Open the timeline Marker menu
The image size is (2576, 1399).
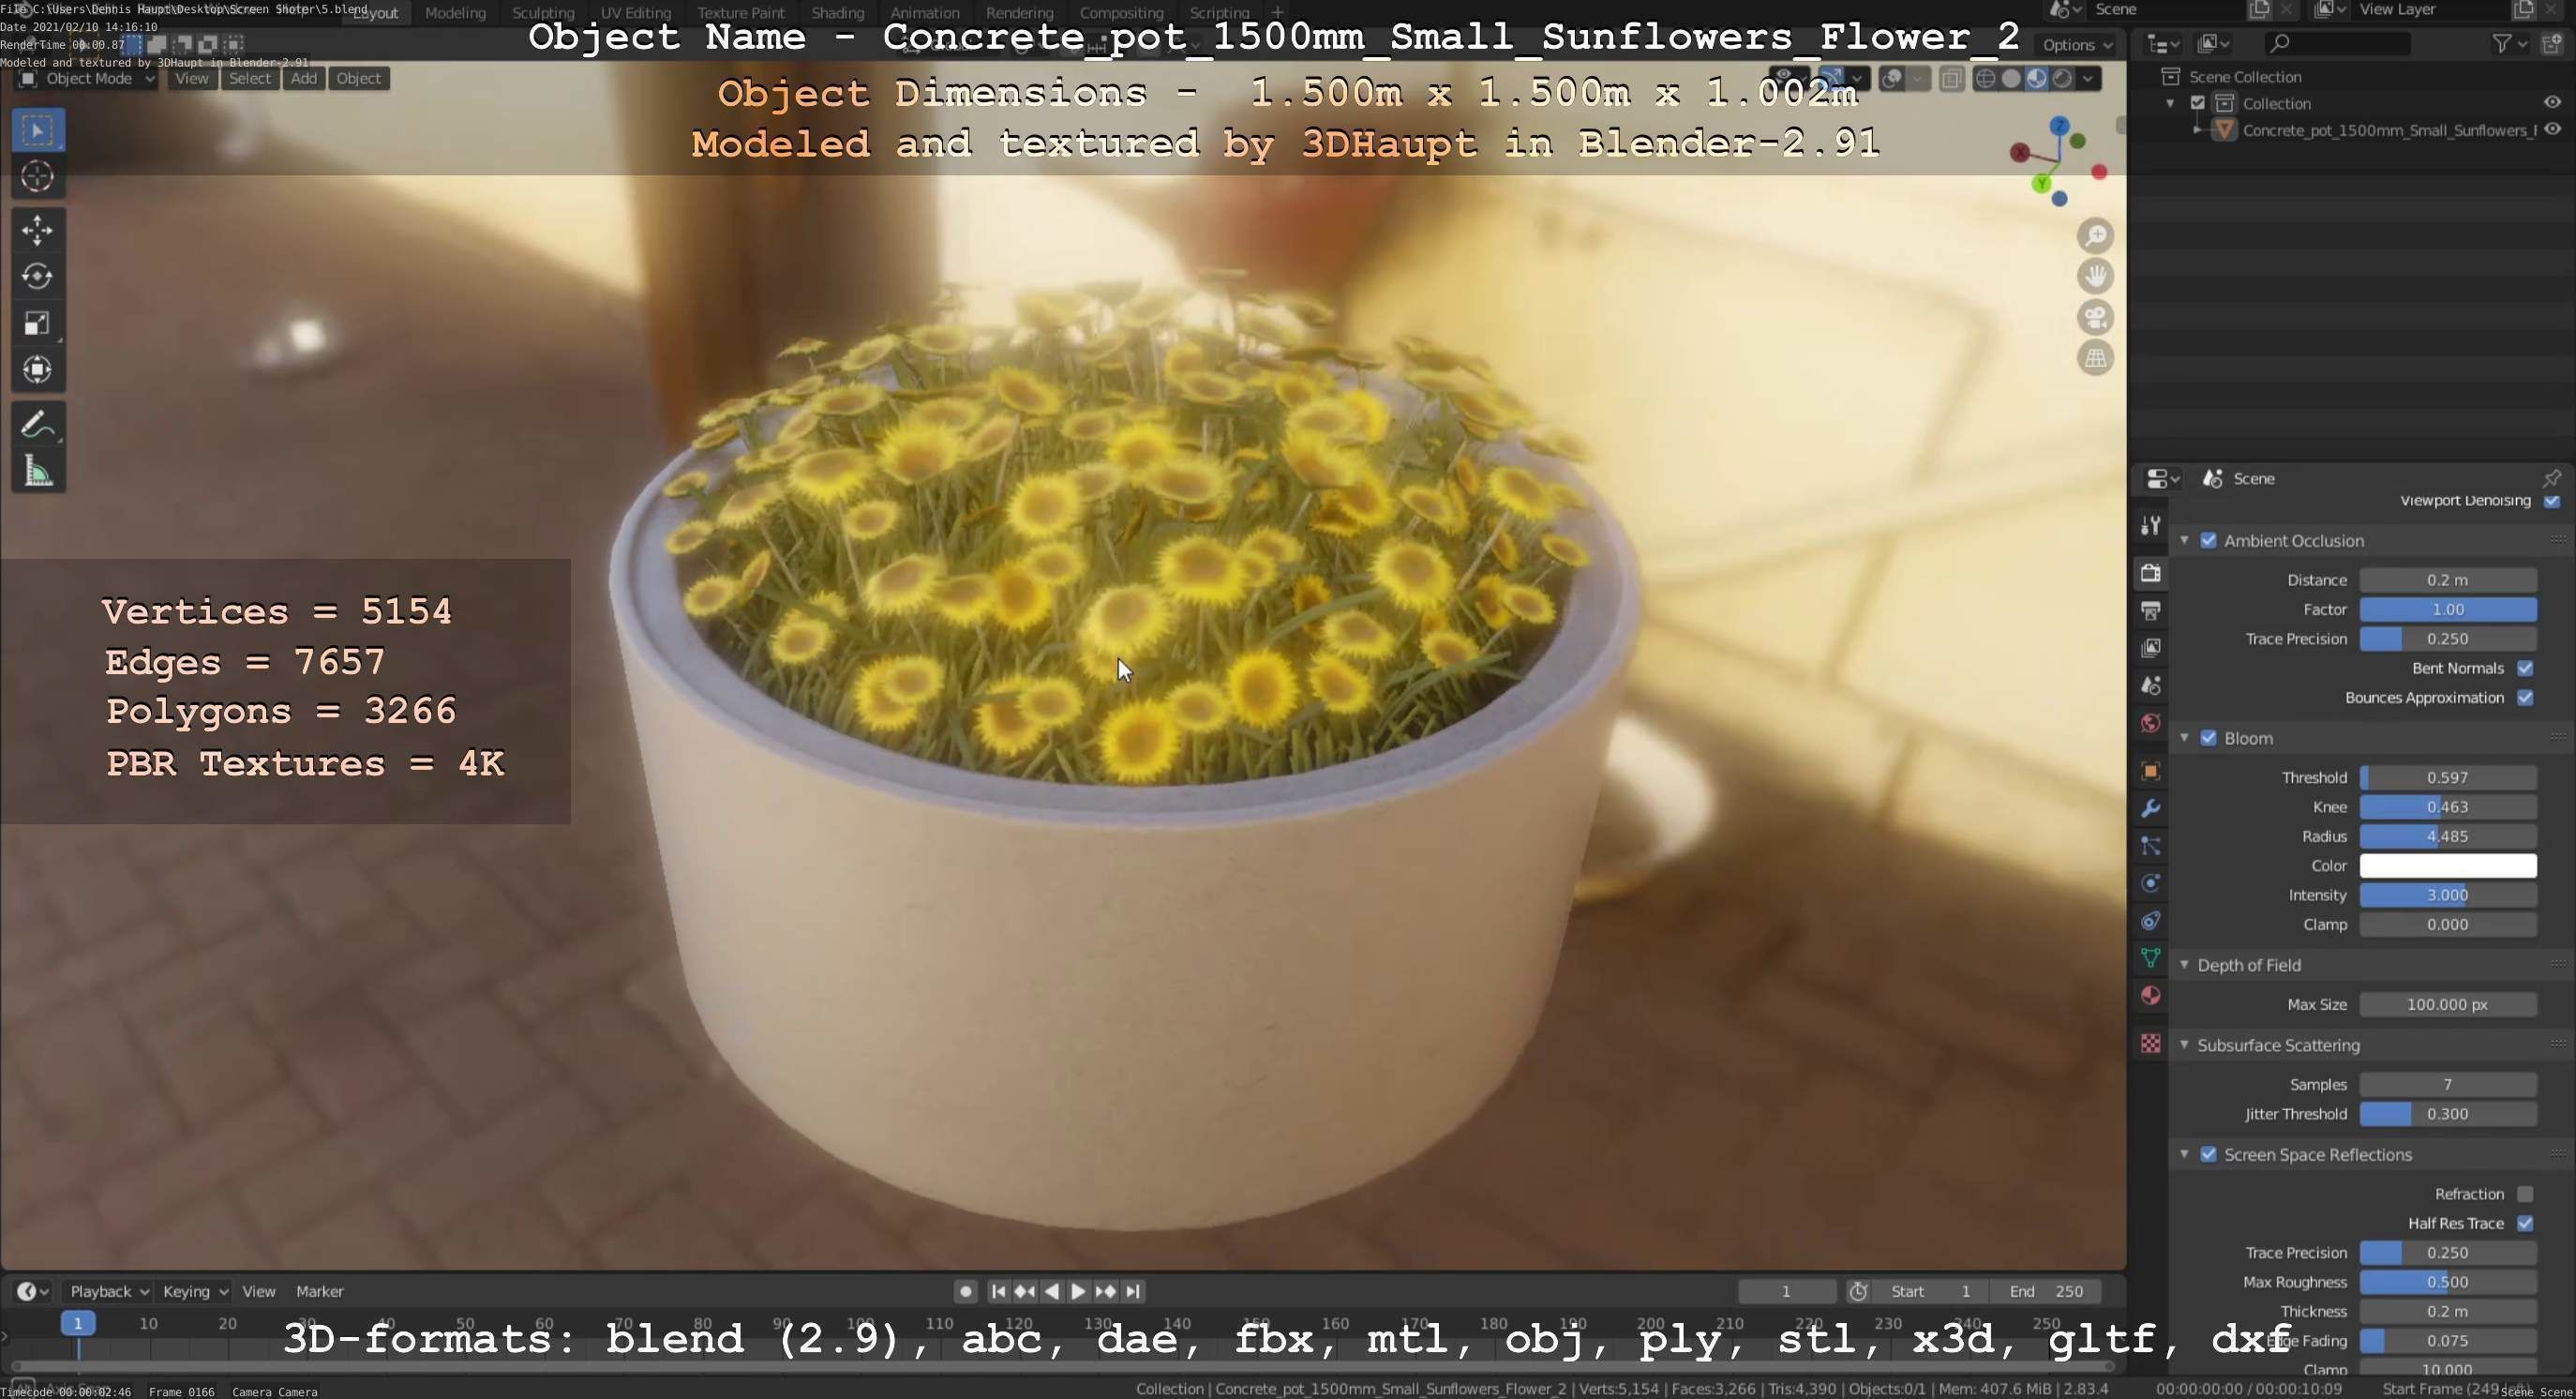(x=319, y=1291)
